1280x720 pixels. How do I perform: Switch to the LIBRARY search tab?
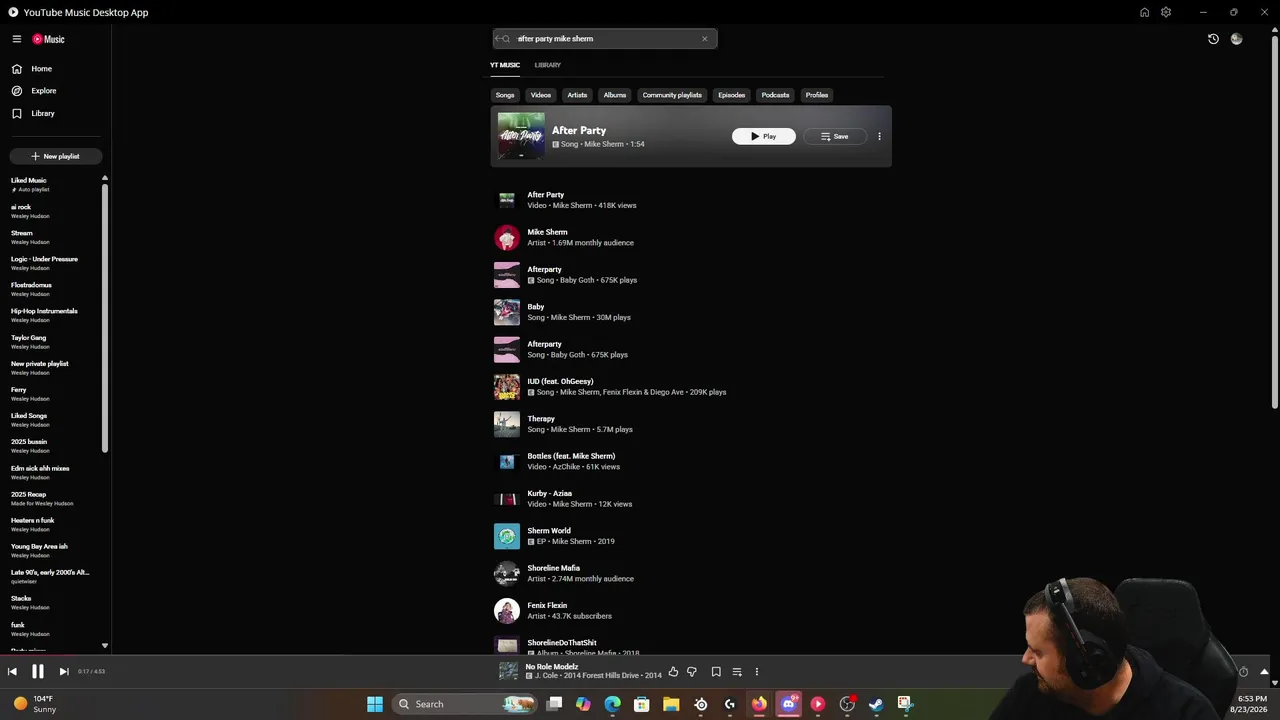[x=548, y=65]
